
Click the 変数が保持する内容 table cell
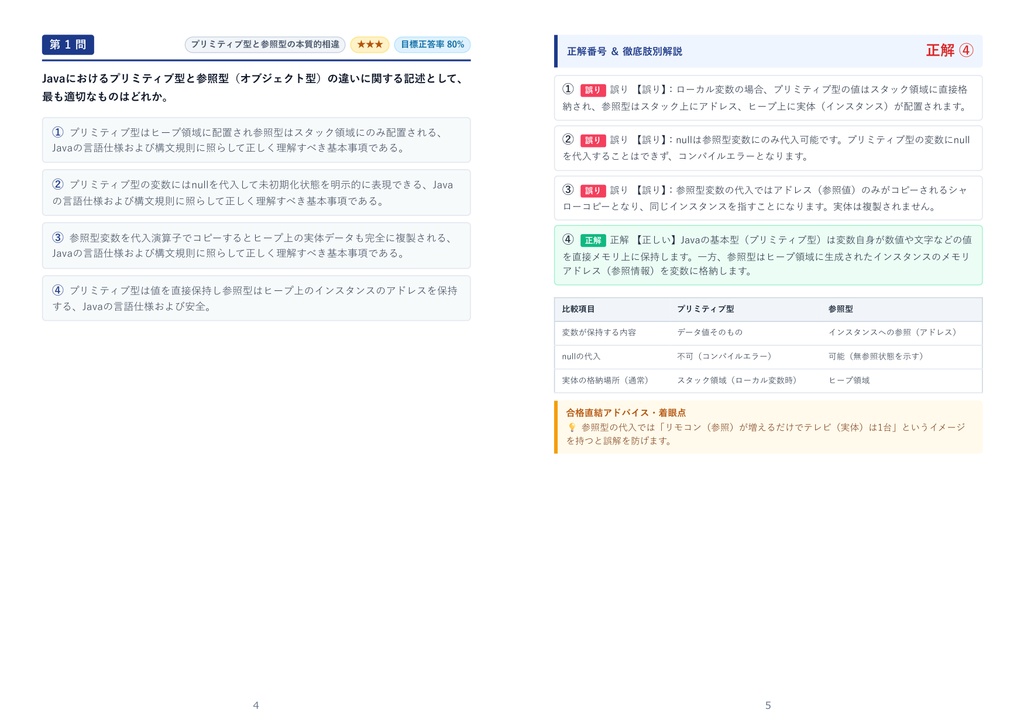[x=599, y=332]
